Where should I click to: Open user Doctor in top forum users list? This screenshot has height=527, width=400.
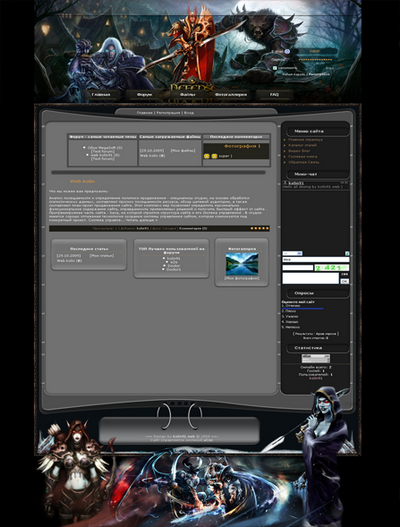click(x=173, y=266)
